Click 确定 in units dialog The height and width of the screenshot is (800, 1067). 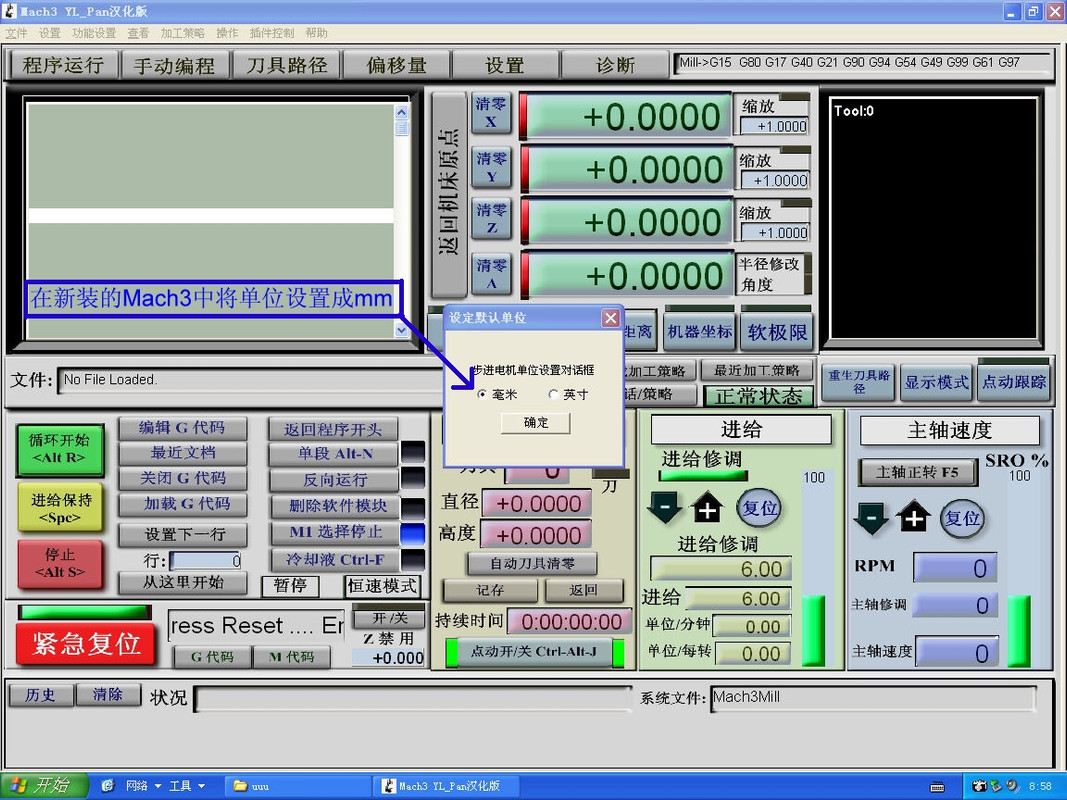click(536, 422)
